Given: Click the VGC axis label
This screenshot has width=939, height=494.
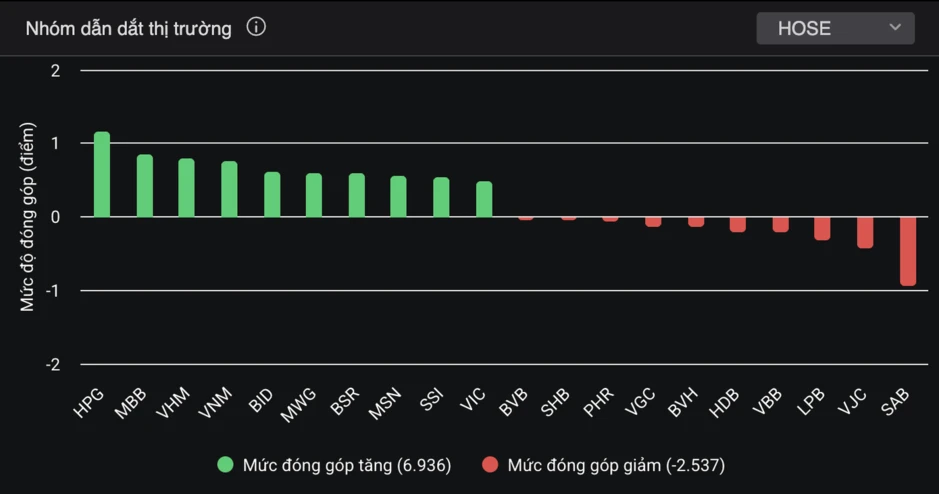Looking at the screenshot, I should coord(640,402).
